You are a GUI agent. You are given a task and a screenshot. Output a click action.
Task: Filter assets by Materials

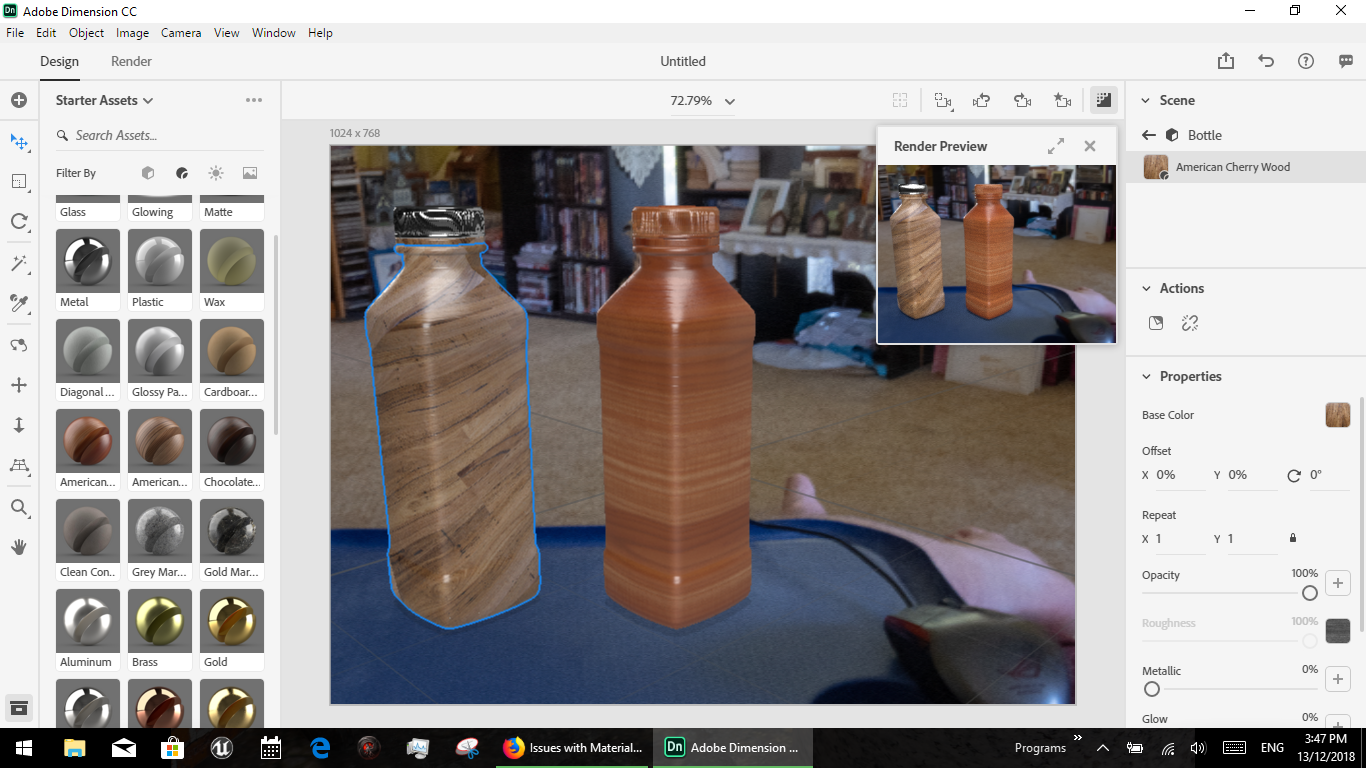click(x=182, y=173)
